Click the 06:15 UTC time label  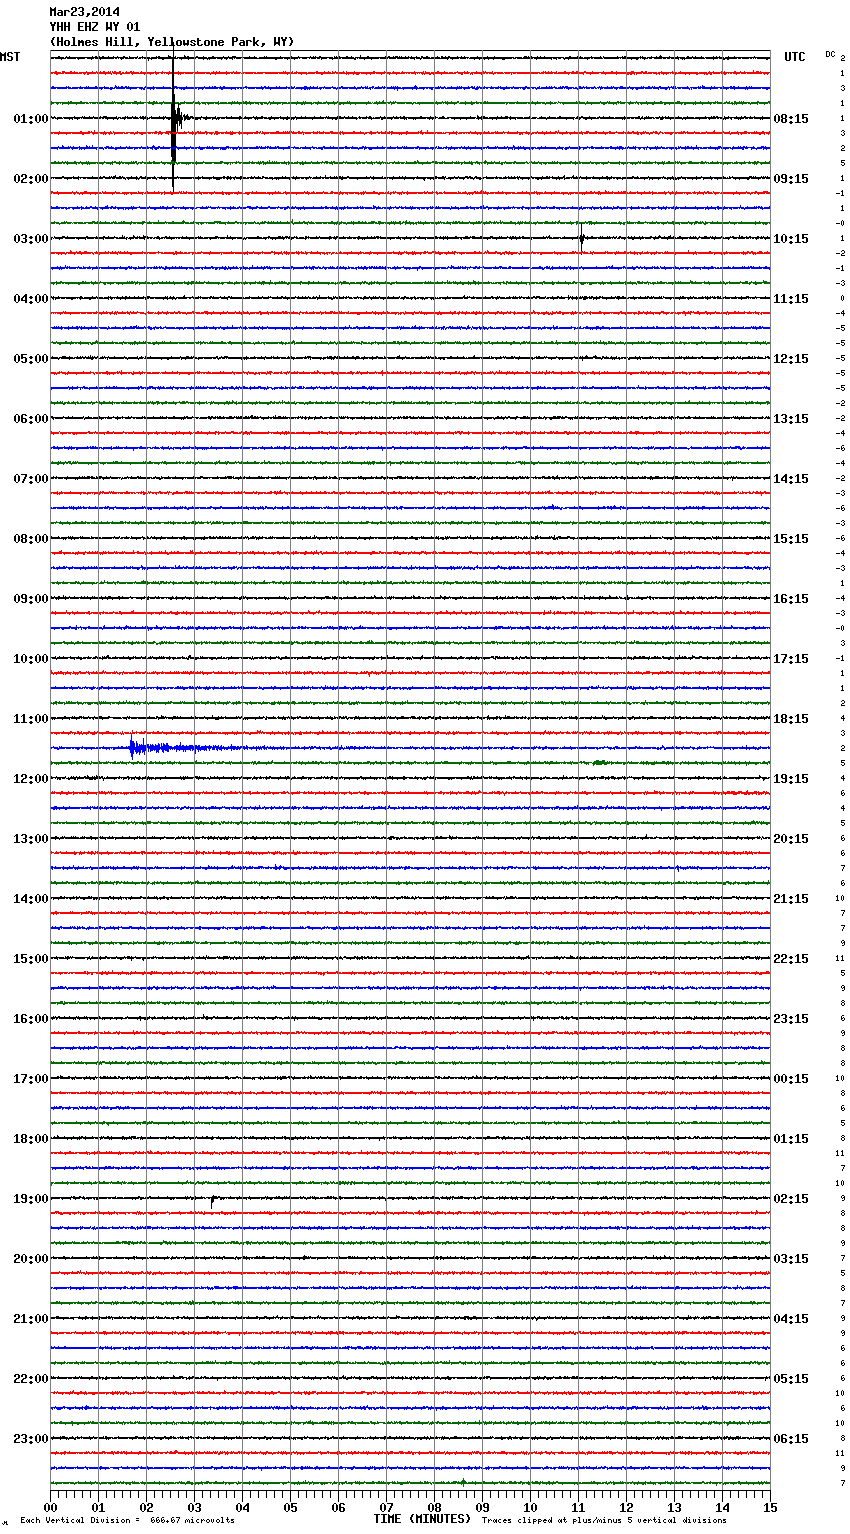coord(791,1439)
